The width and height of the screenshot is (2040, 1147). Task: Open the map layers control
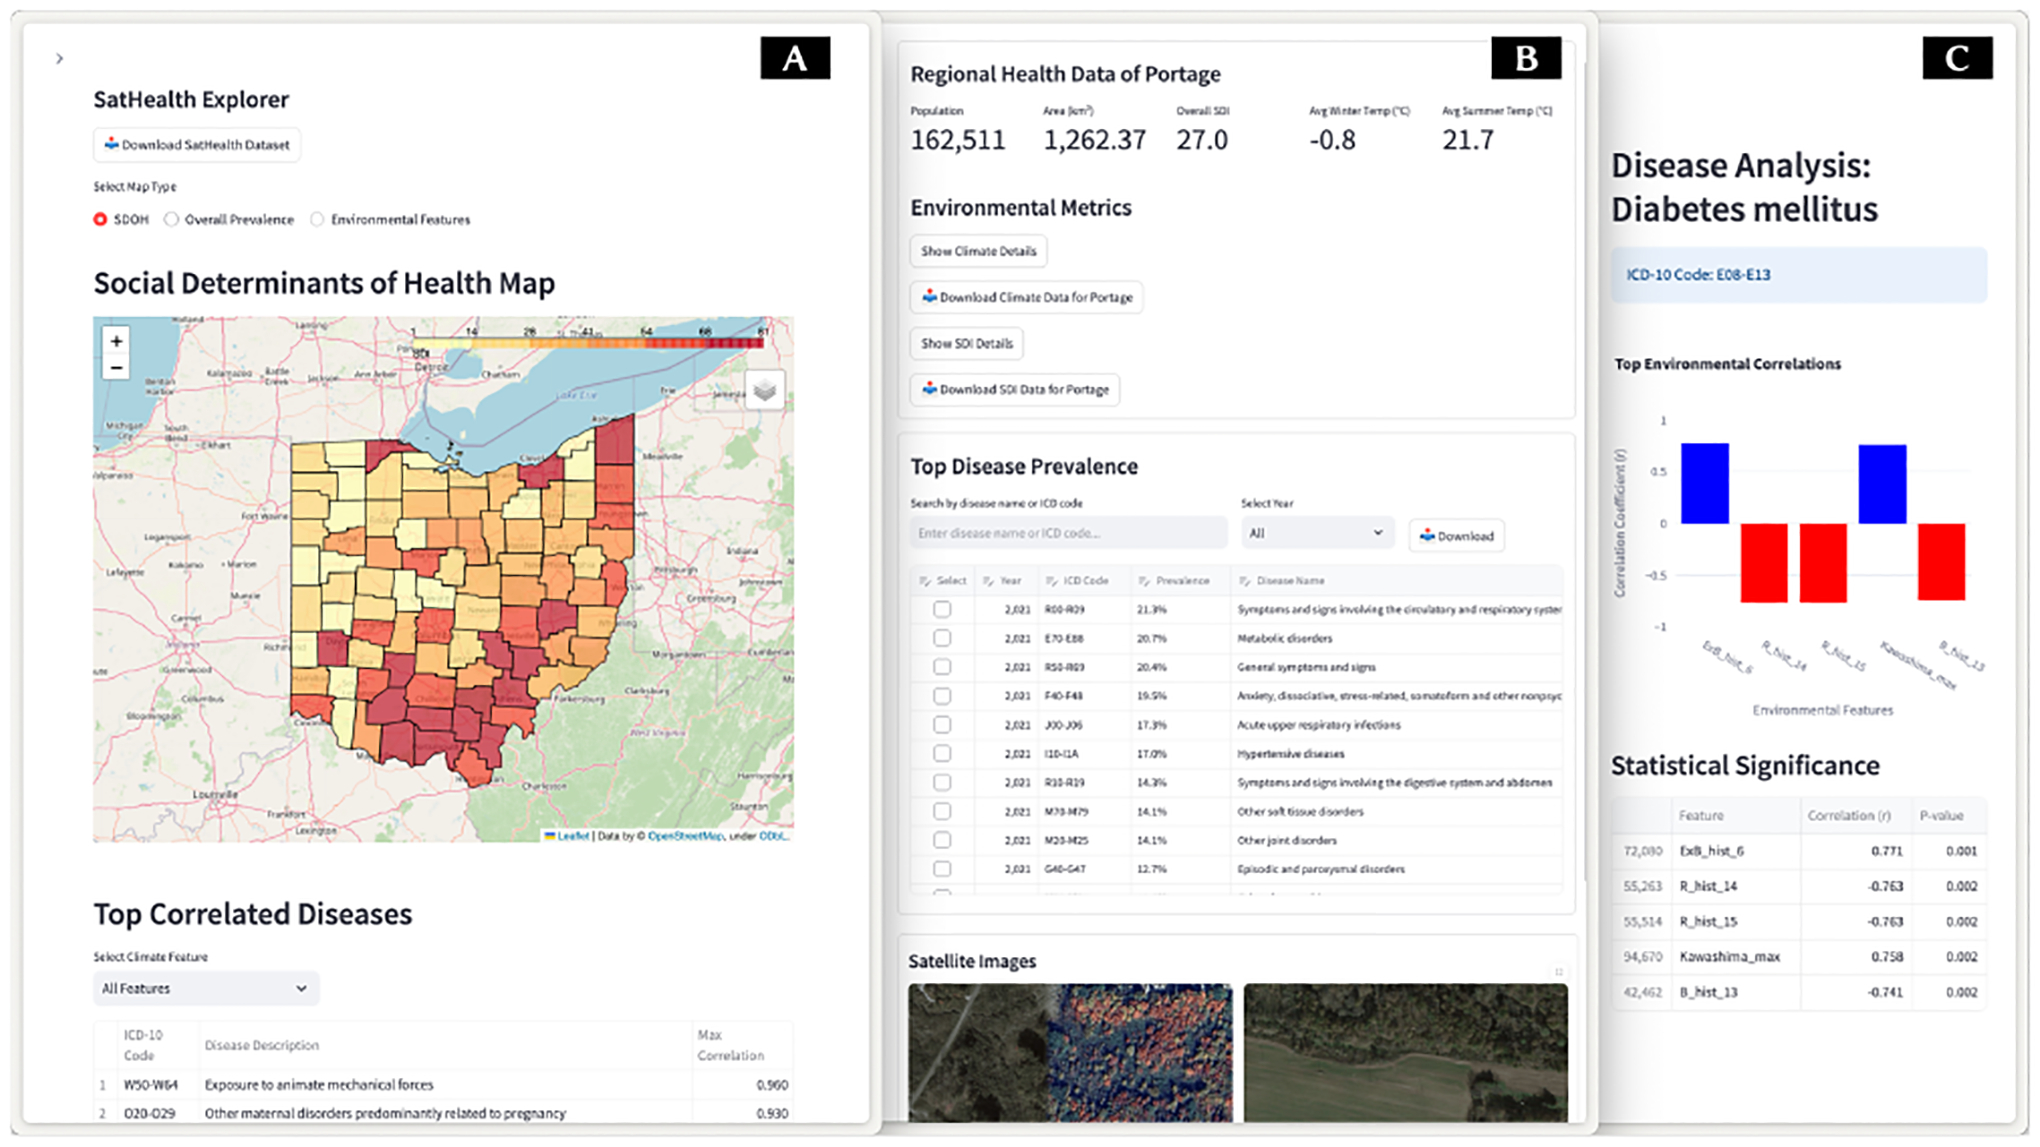(765, 390)
